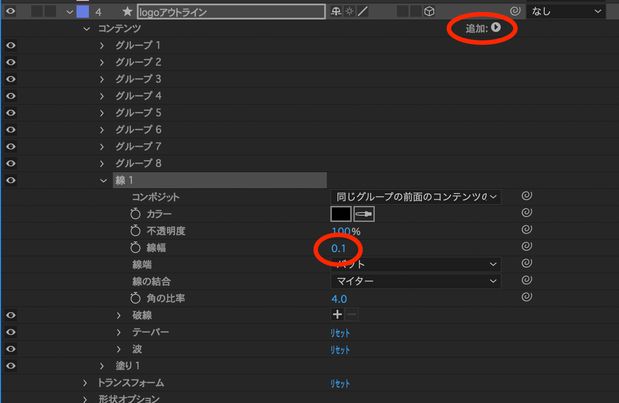Click the stopwatch icon for 角の比率
Viewport: 619px width, 403px height.
(x=137, y=298)
